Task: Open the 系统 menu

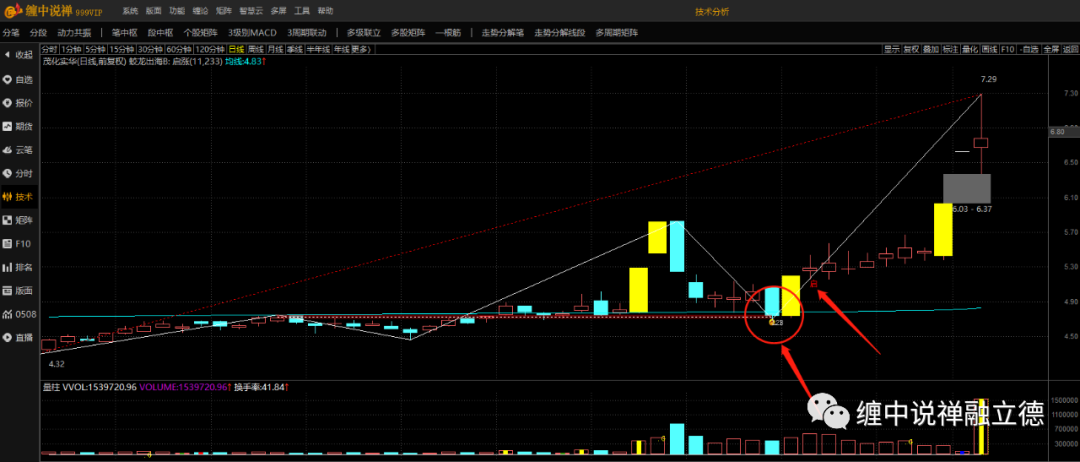Action: (130, 12)
